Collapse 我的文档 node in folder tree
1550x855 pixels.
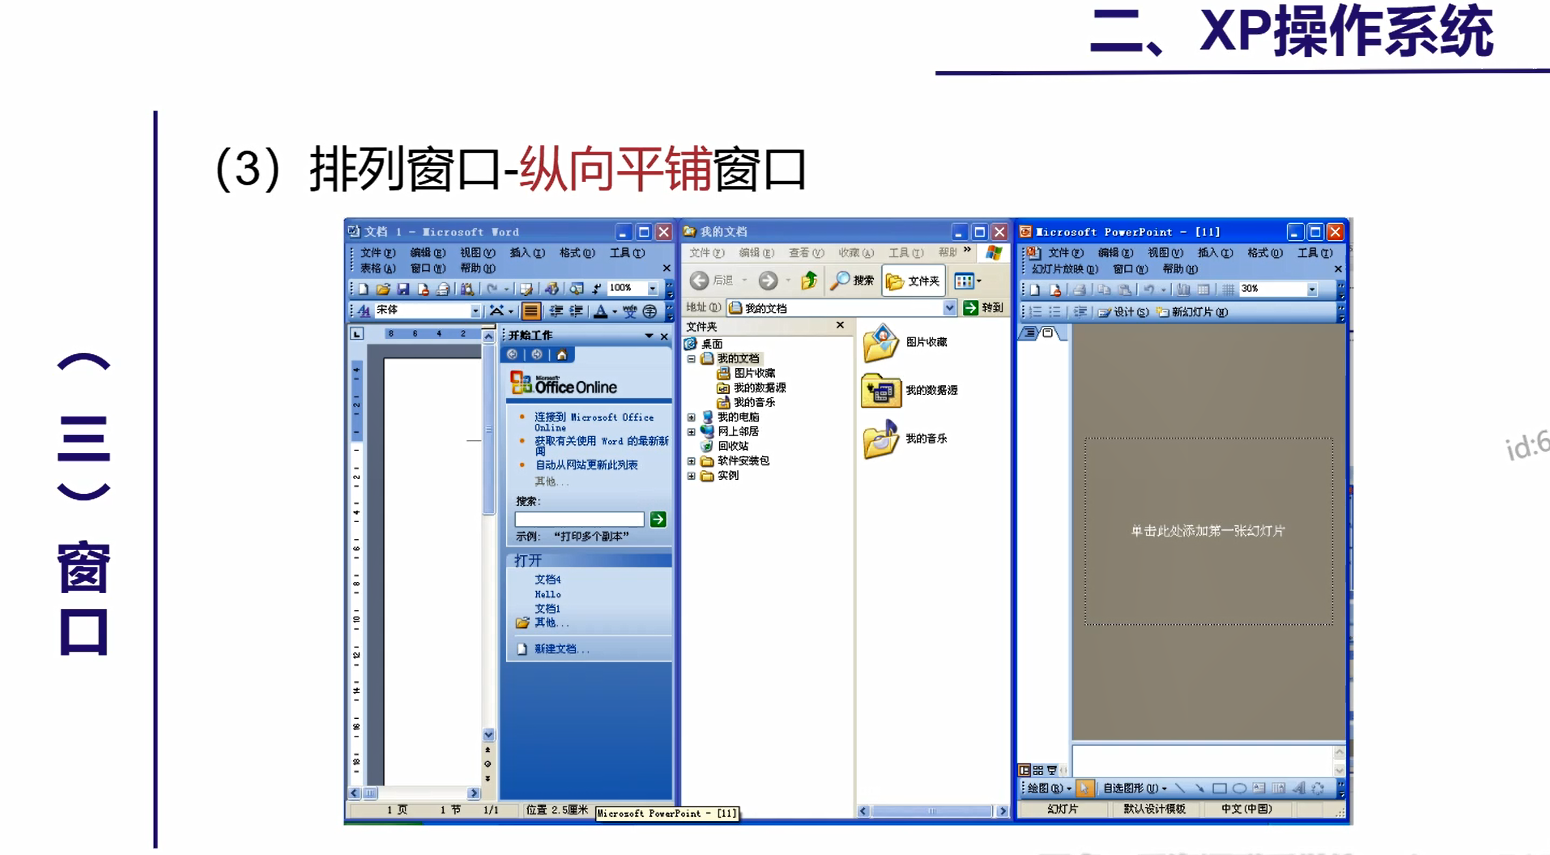tap(691, 358)
